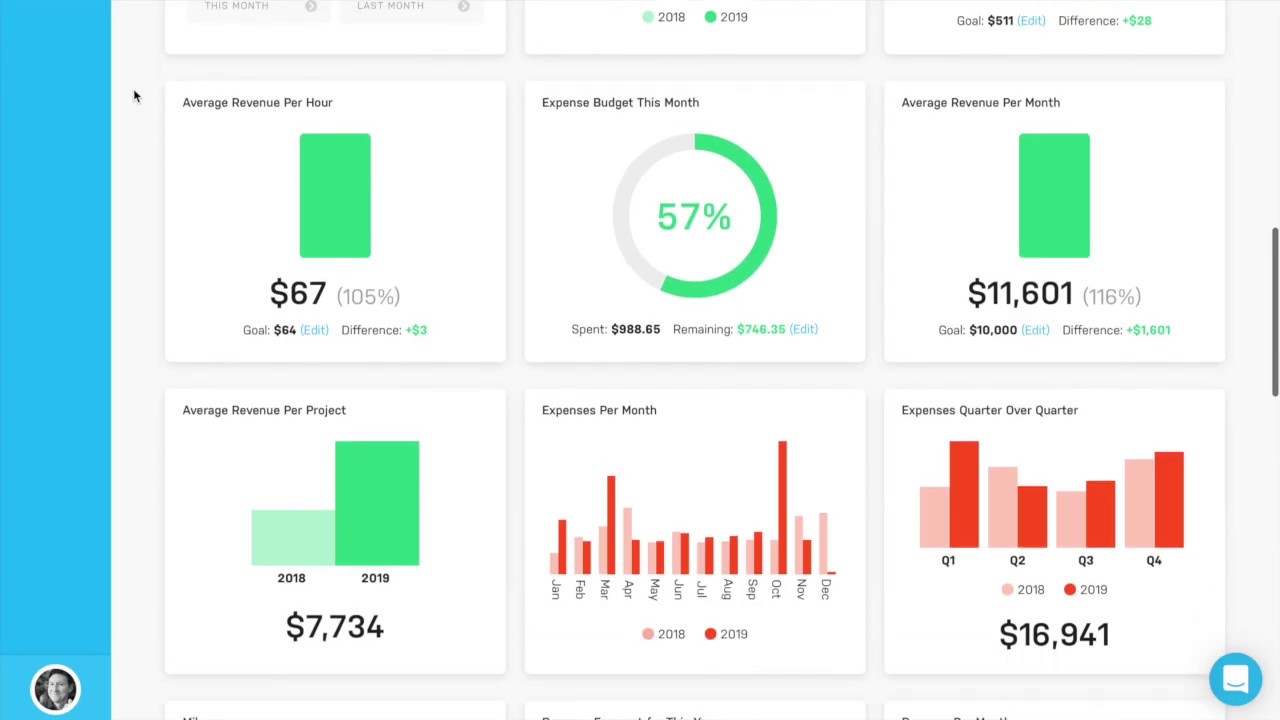Image resolution: width=1280 pixels, height=720 pixels.
Task: Click the (116%) percentage next to $11,601
Action: tap(1111, 296)
